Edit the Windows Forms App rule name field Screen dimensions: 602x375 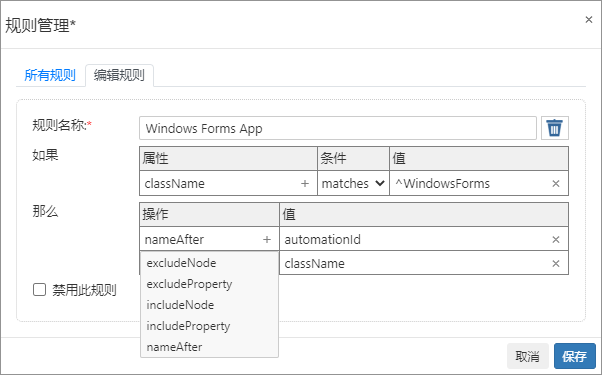pyautogui.click(x=337, y=128)
